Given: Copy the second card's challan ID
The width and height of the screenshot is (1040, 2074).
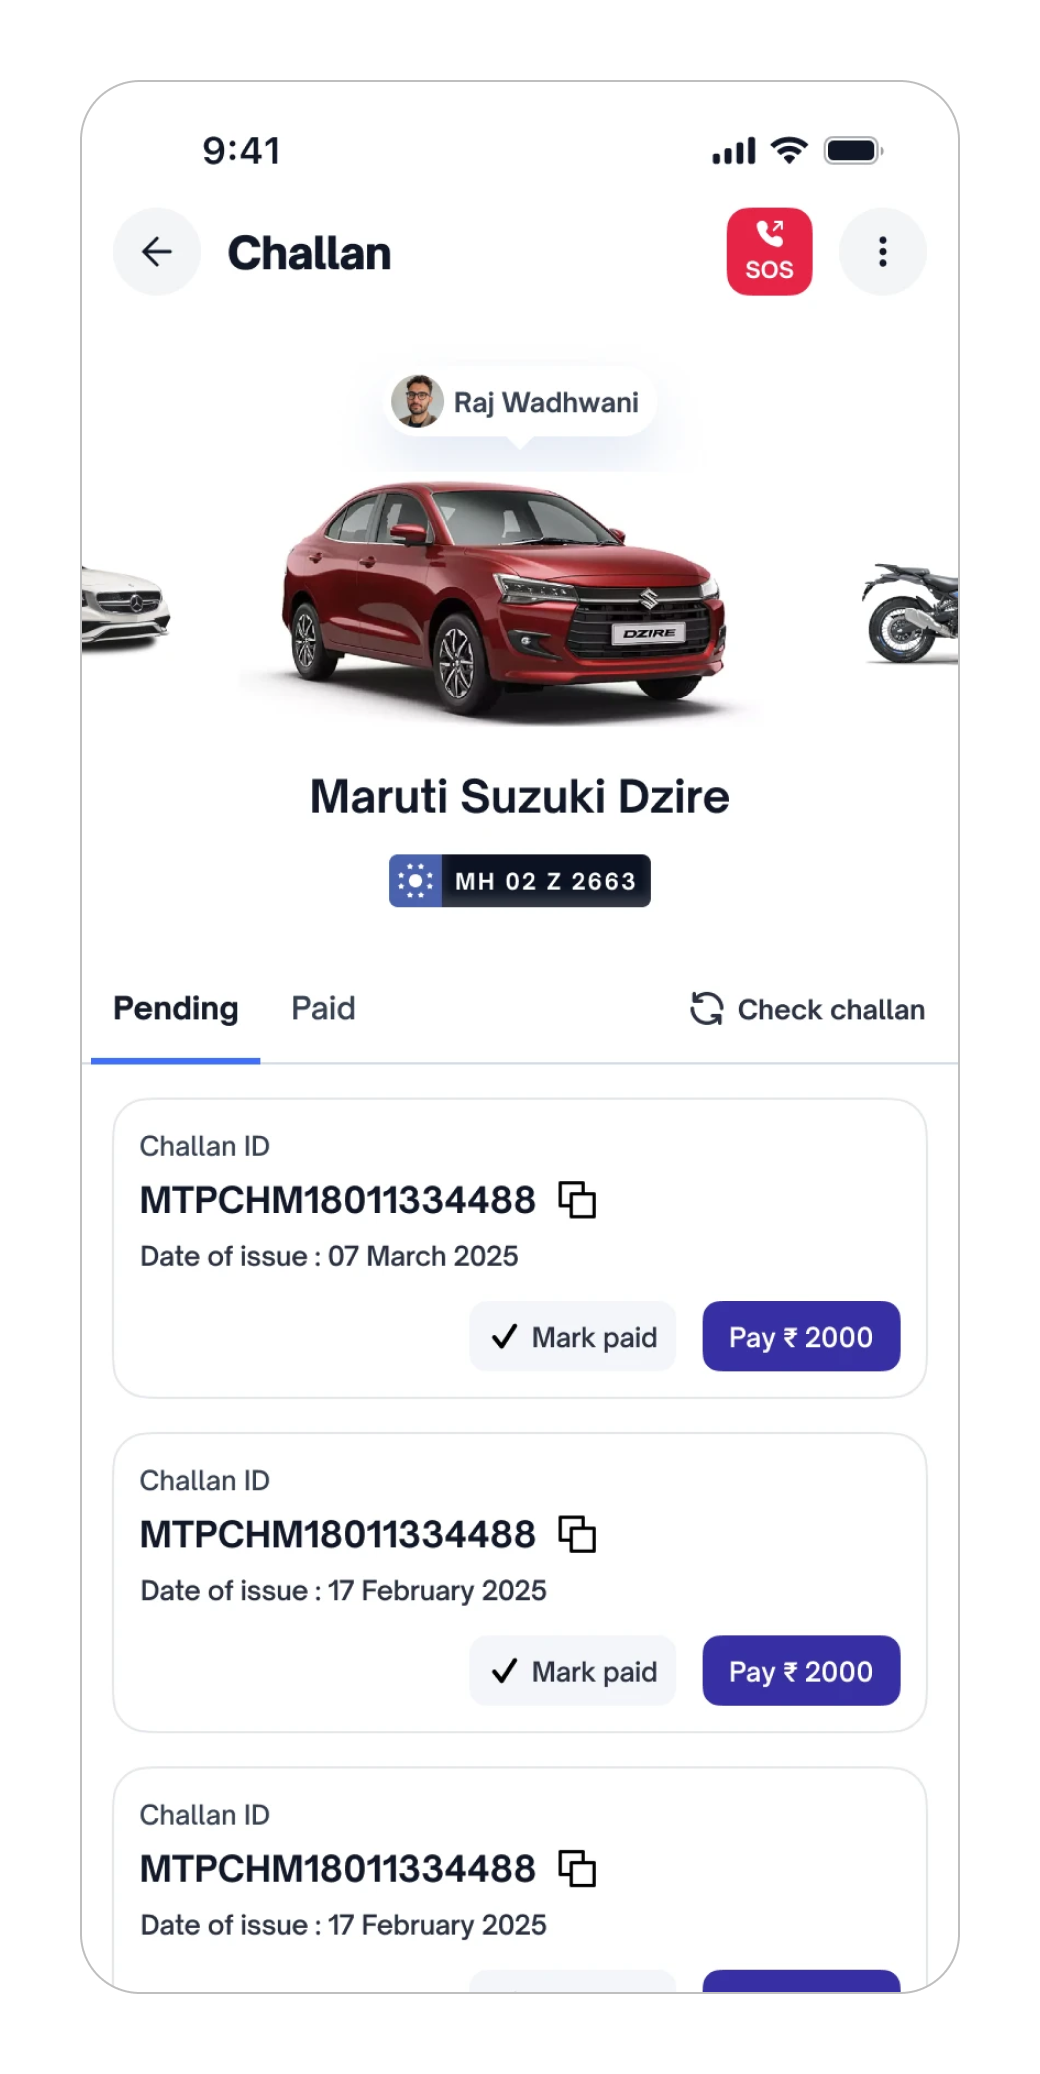Looking at the screenshot, I should pos(577,1534).
